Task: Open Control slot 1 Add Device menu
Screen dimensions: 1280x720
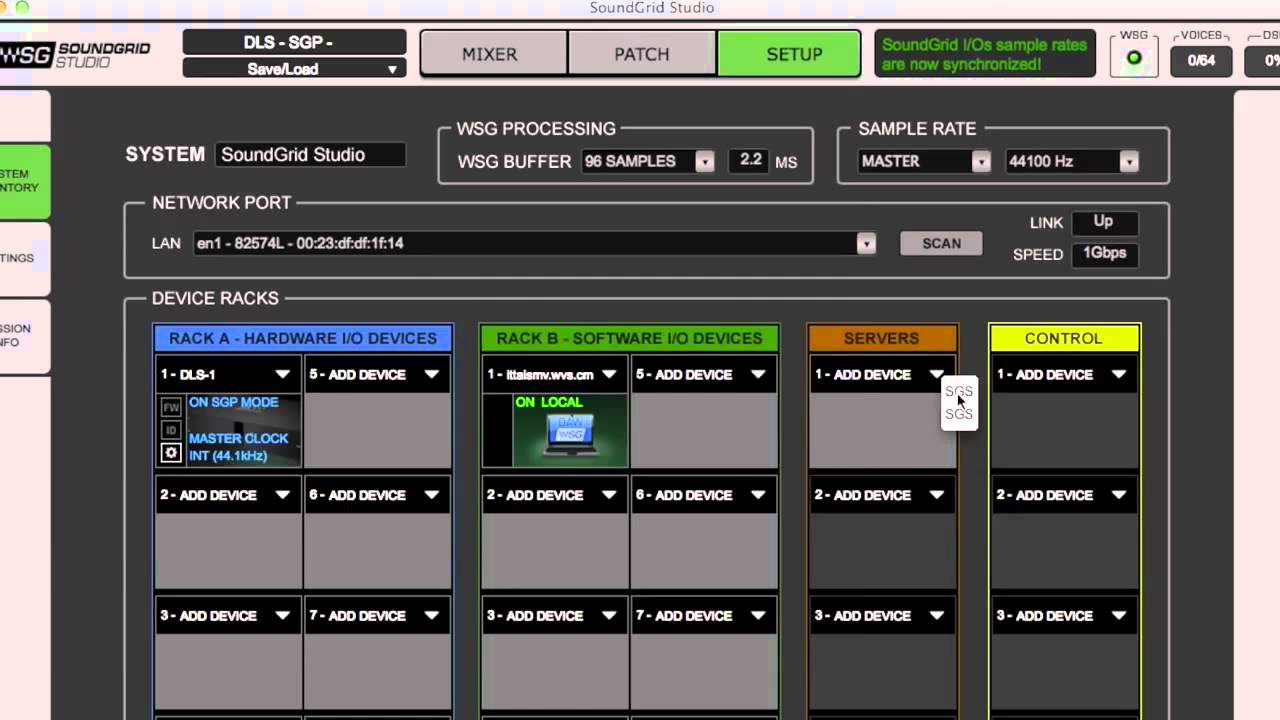Action: [1064, 374]
